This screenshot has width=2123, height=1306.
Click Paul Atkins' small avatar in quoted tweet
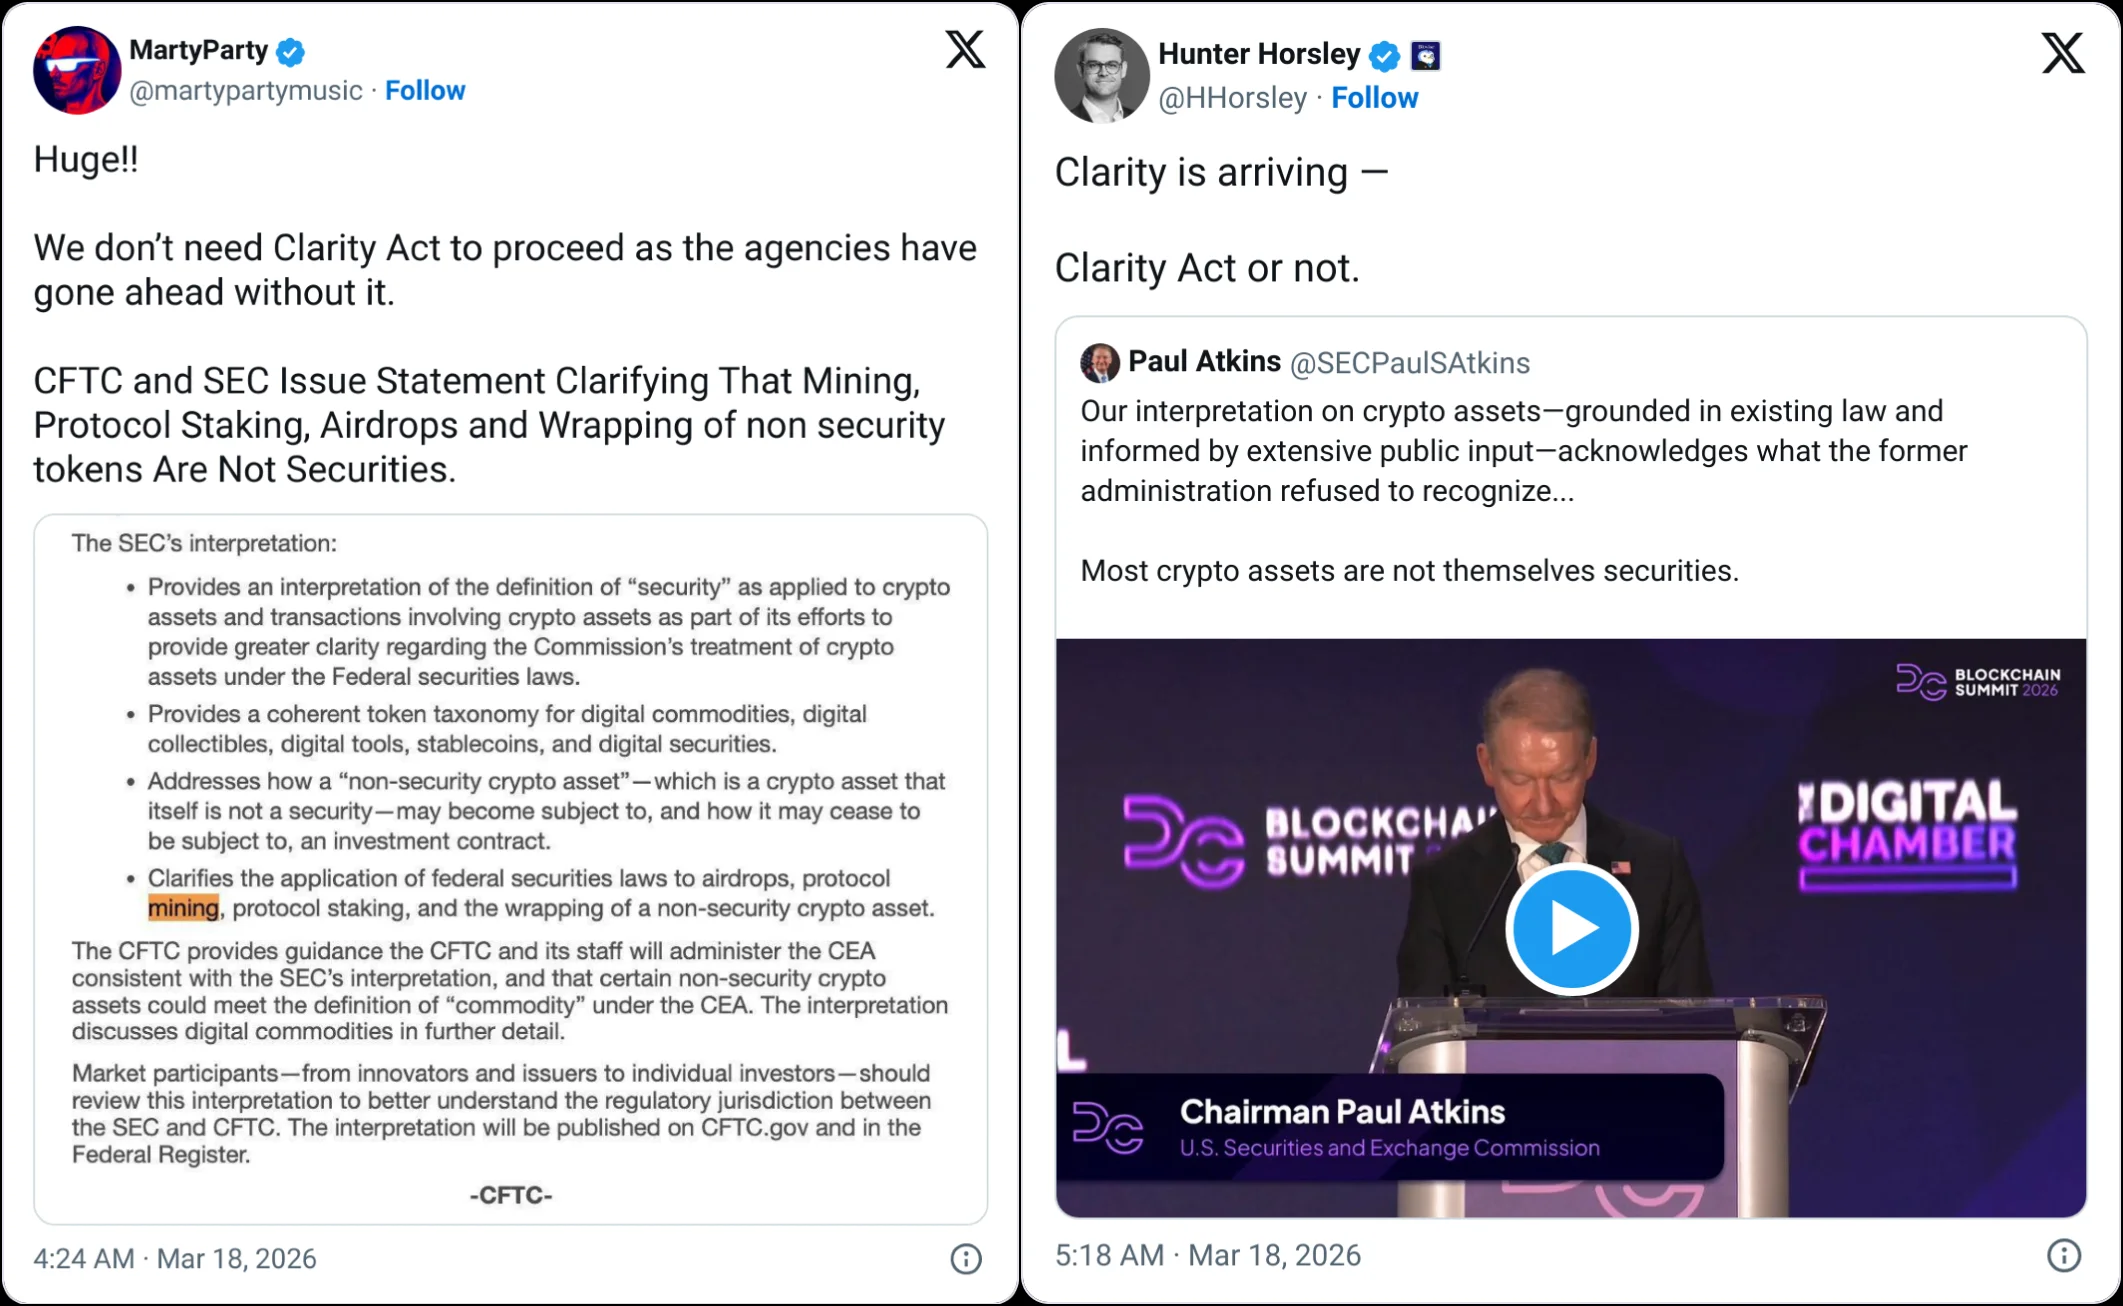point(1100,362)
